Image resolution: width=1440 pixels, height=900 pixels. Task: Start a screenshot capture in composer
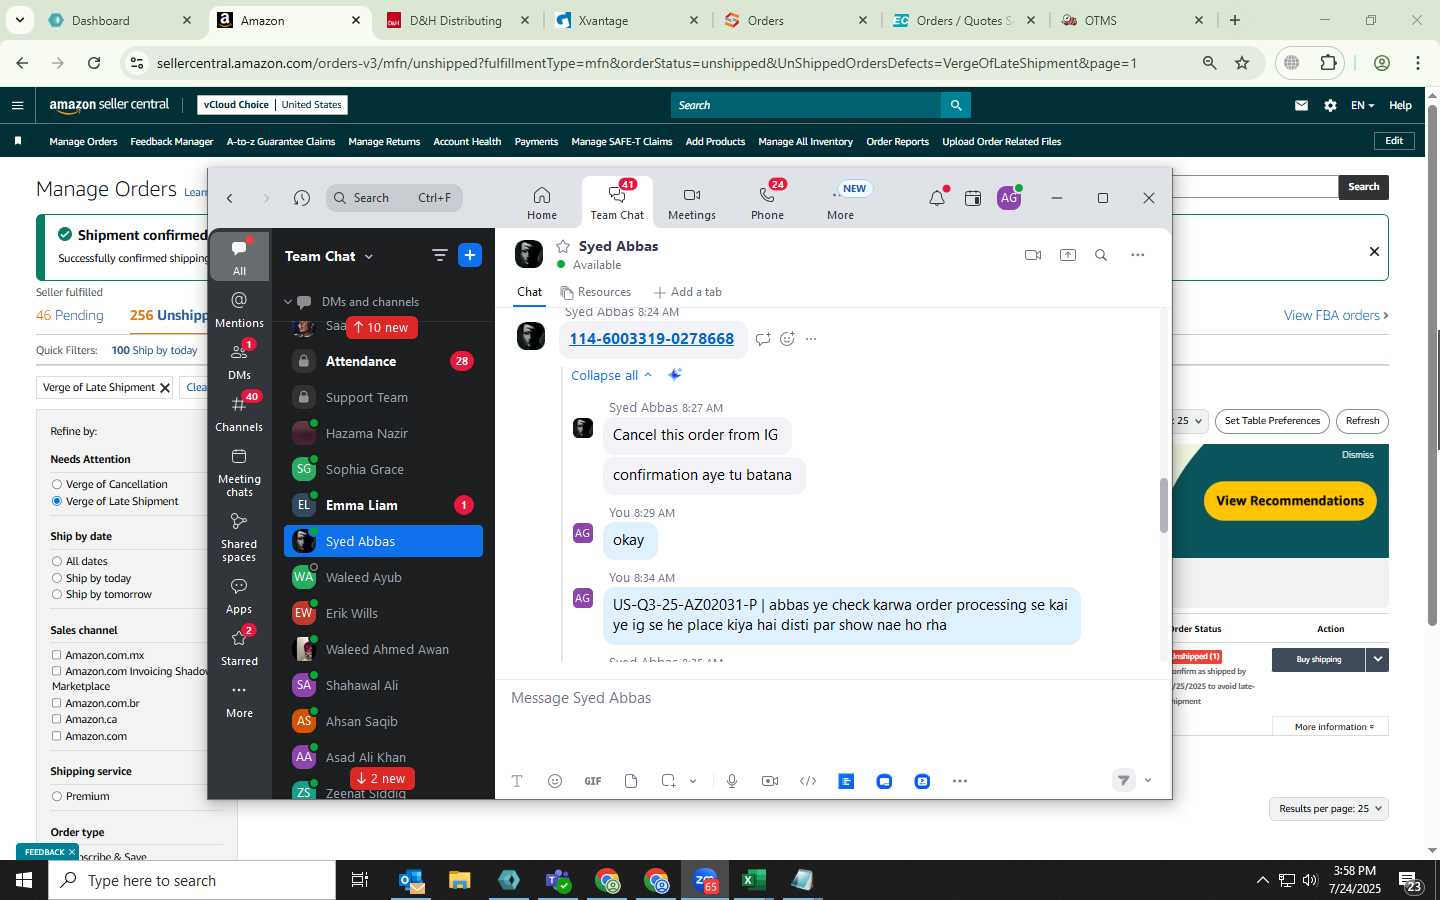click(x=668, y=781)
